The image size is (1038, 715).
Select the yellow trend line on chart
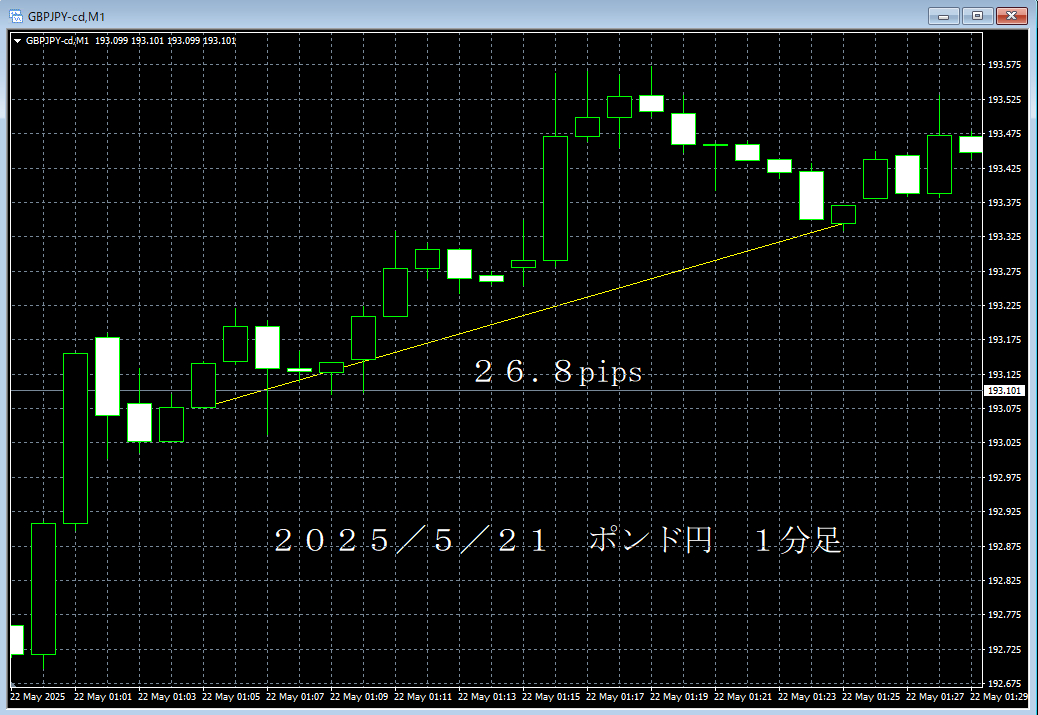[530, 314]
